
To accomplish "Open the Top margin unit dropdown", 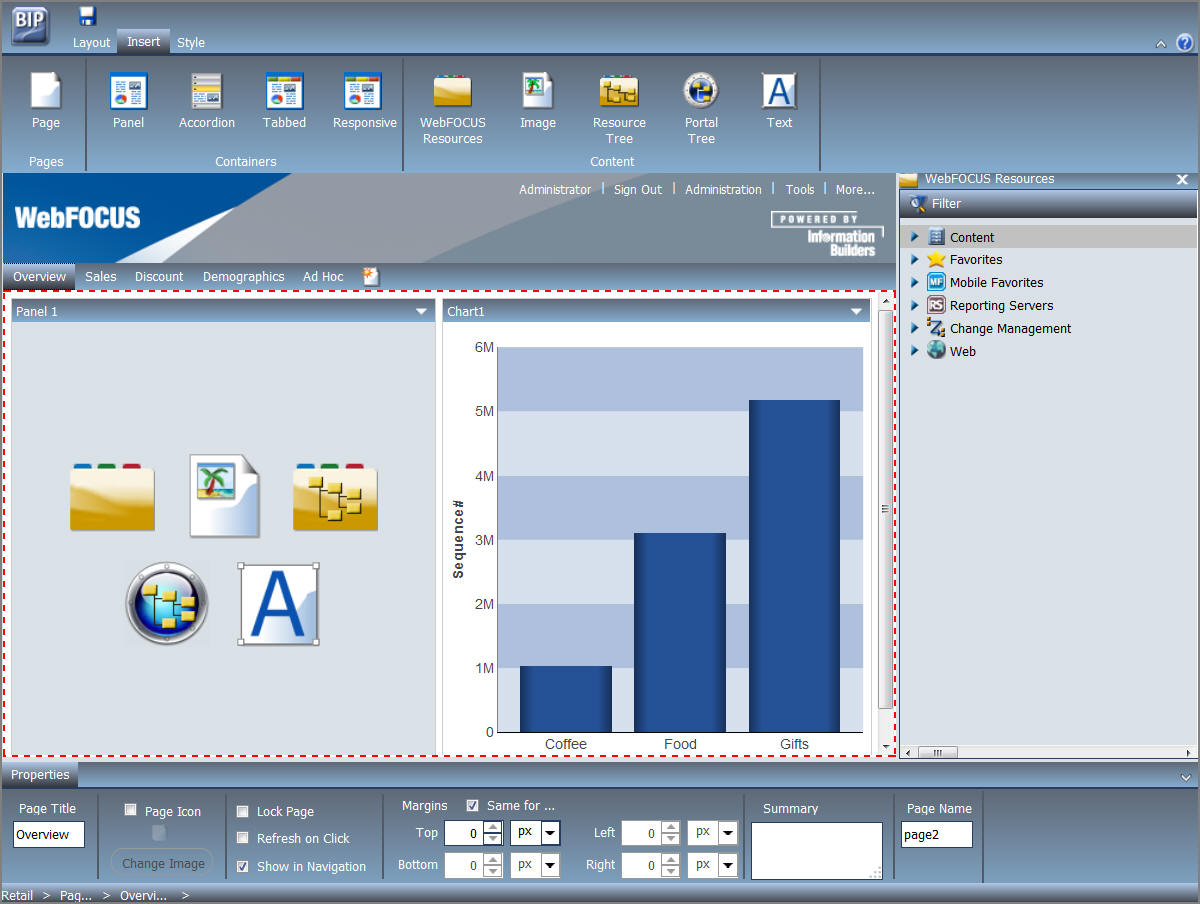I will tap(551, 833).
